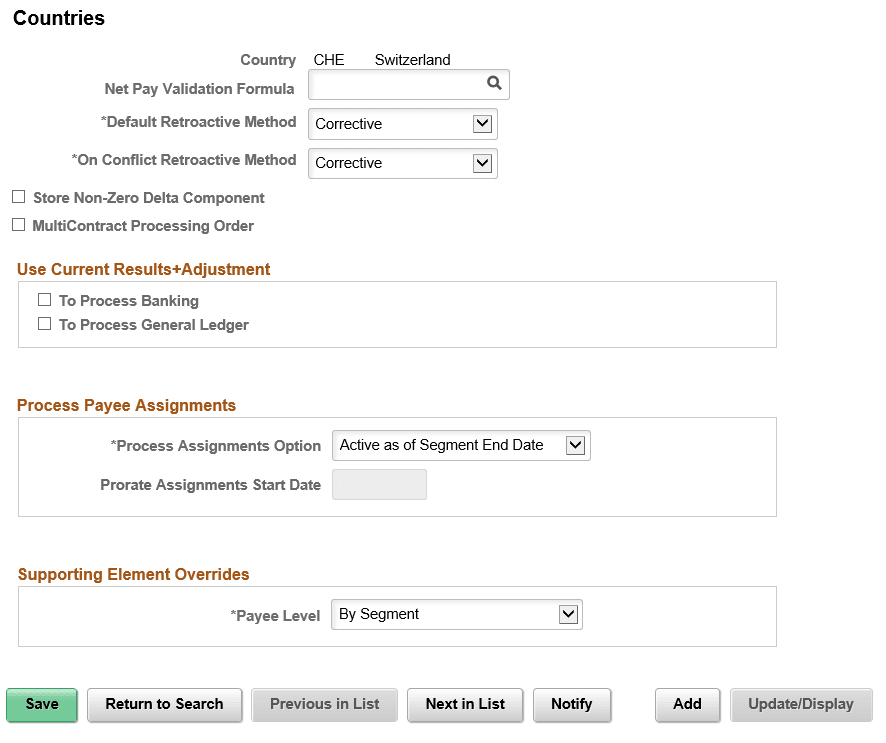
Task: Click the Prorate Assignments Start Date field
Action: point(379,485)
